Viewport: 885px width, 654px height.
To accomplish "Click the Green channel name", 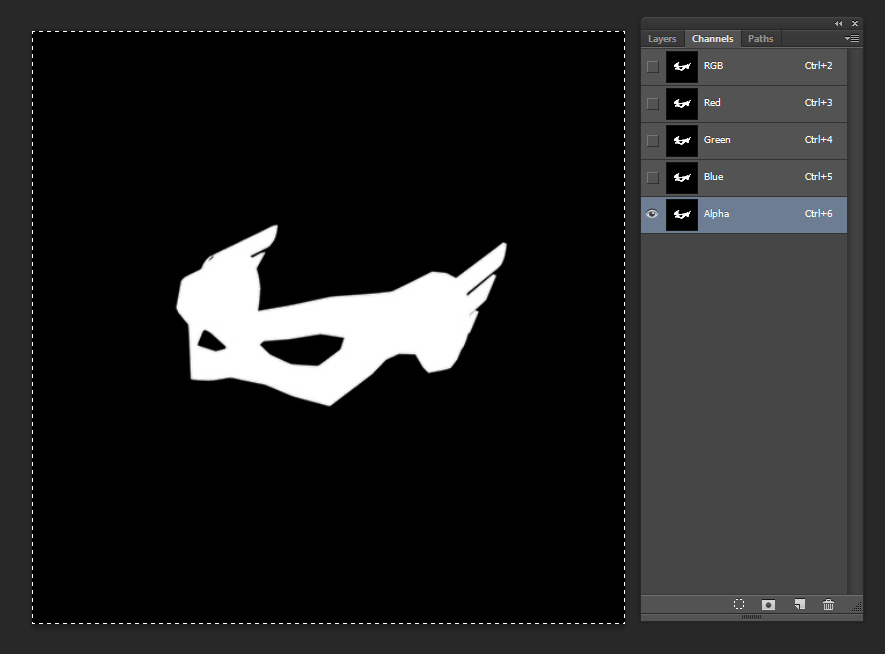I will 717,139.
